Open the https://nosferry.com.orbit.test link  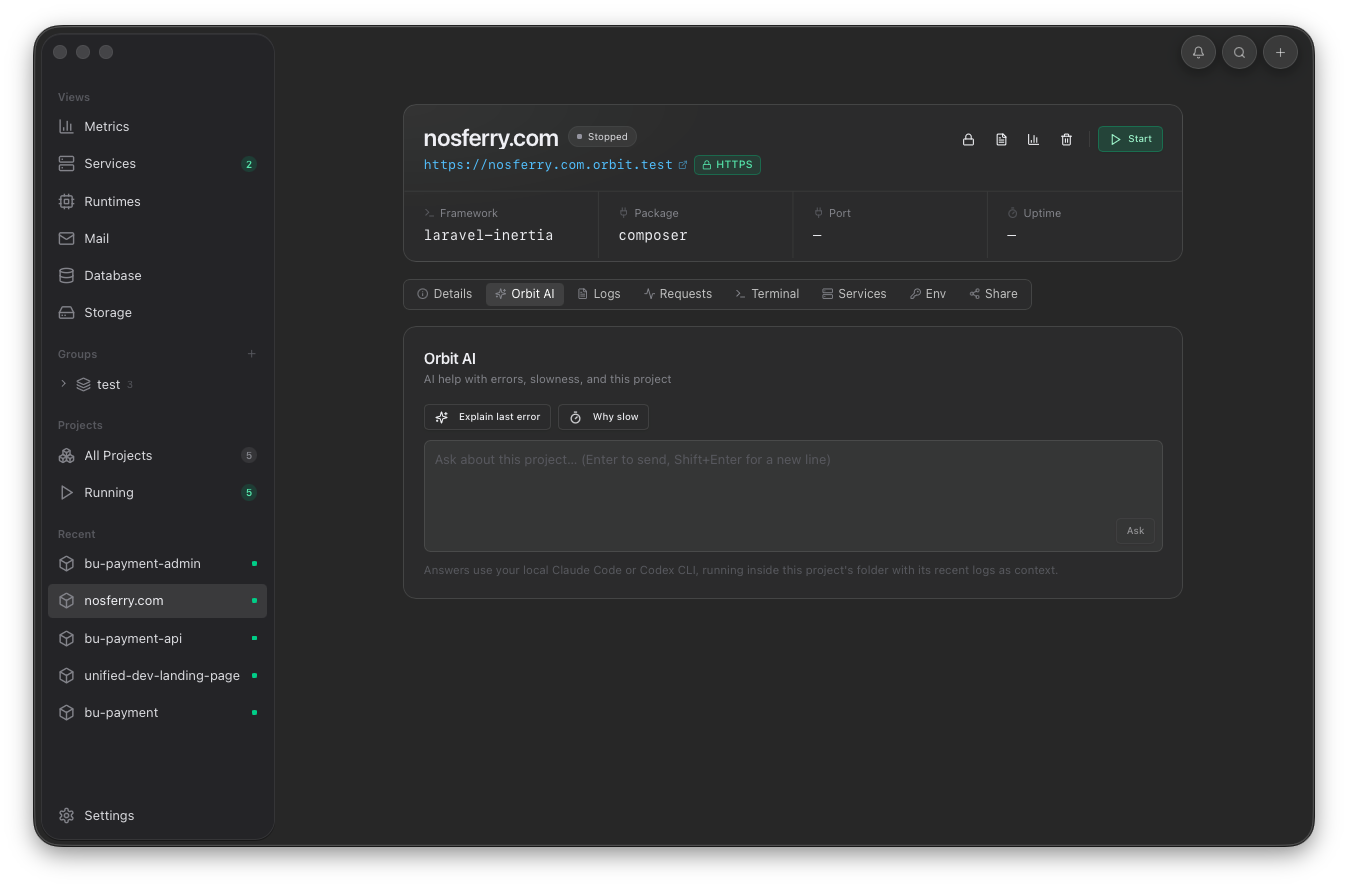click(x=548, y=165)
